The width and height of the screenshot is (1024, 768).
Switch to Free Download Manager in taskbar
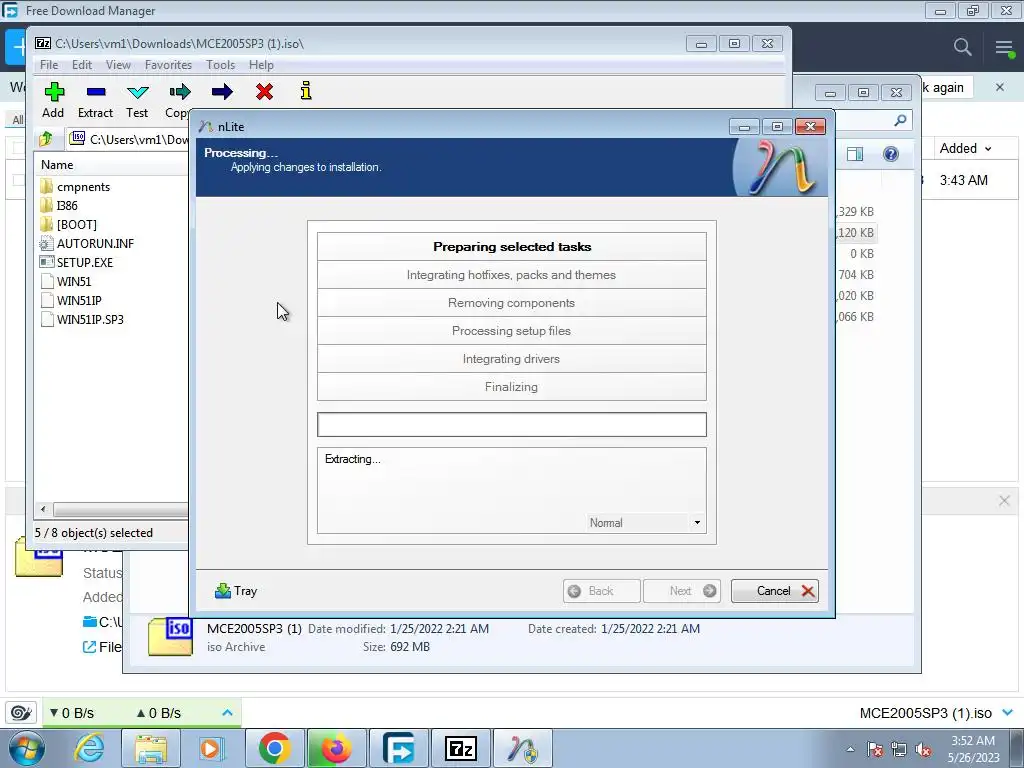pyautogui.click(x=398, y=748)
